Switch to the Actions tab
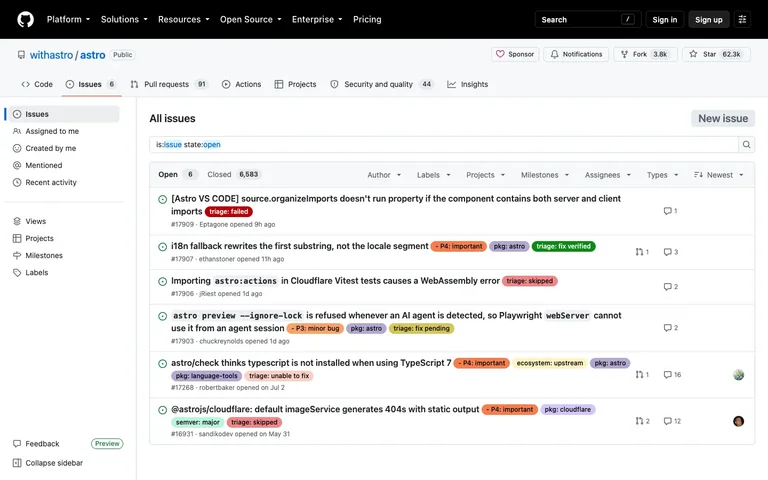768x480 pixels. point(241,84)
